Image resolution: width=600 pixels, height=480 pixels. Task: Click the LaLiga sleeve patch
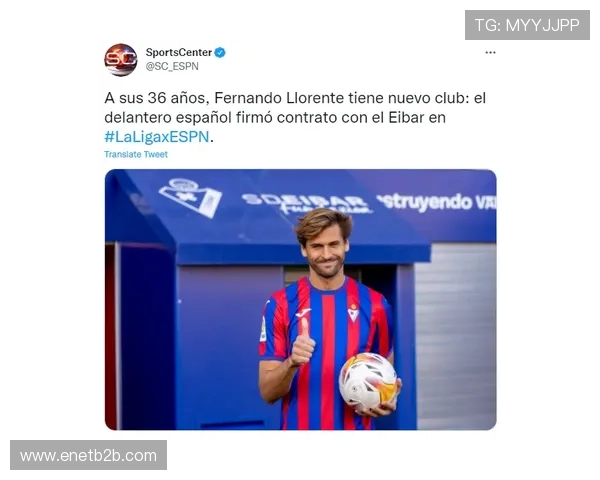click(x=263, y=330)
